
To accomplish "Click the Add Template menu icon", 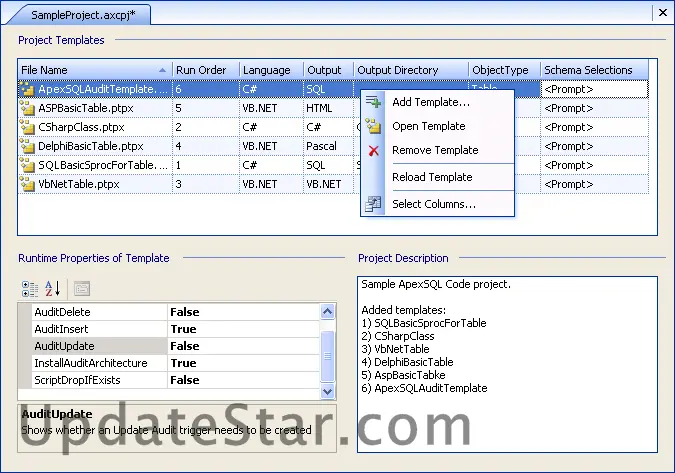I will point(373,102).
